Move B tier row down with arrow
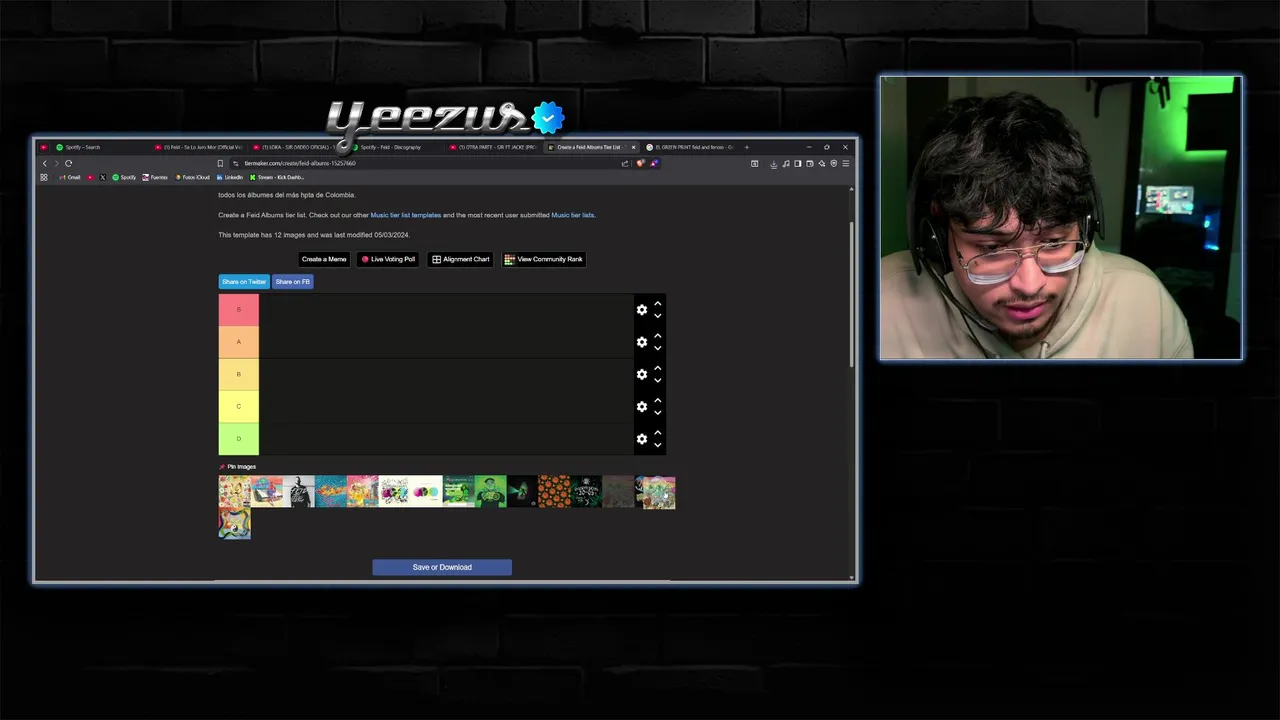Screen dimensions: 1280x720 657,380
